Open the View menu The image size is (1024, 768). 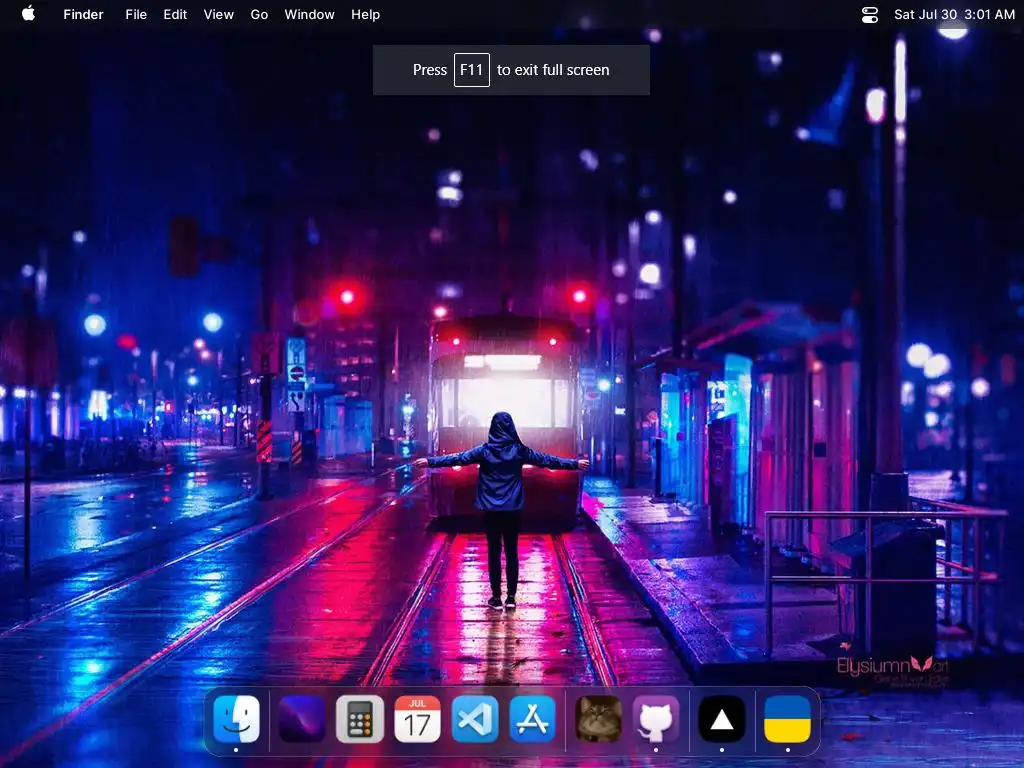(218, 14)
